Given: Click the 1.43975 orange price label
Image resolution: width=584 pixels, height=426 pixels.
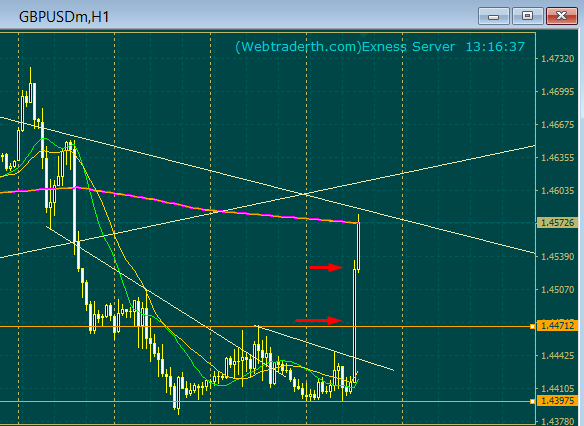Looking at the screenshot, I should coord(558,401).
